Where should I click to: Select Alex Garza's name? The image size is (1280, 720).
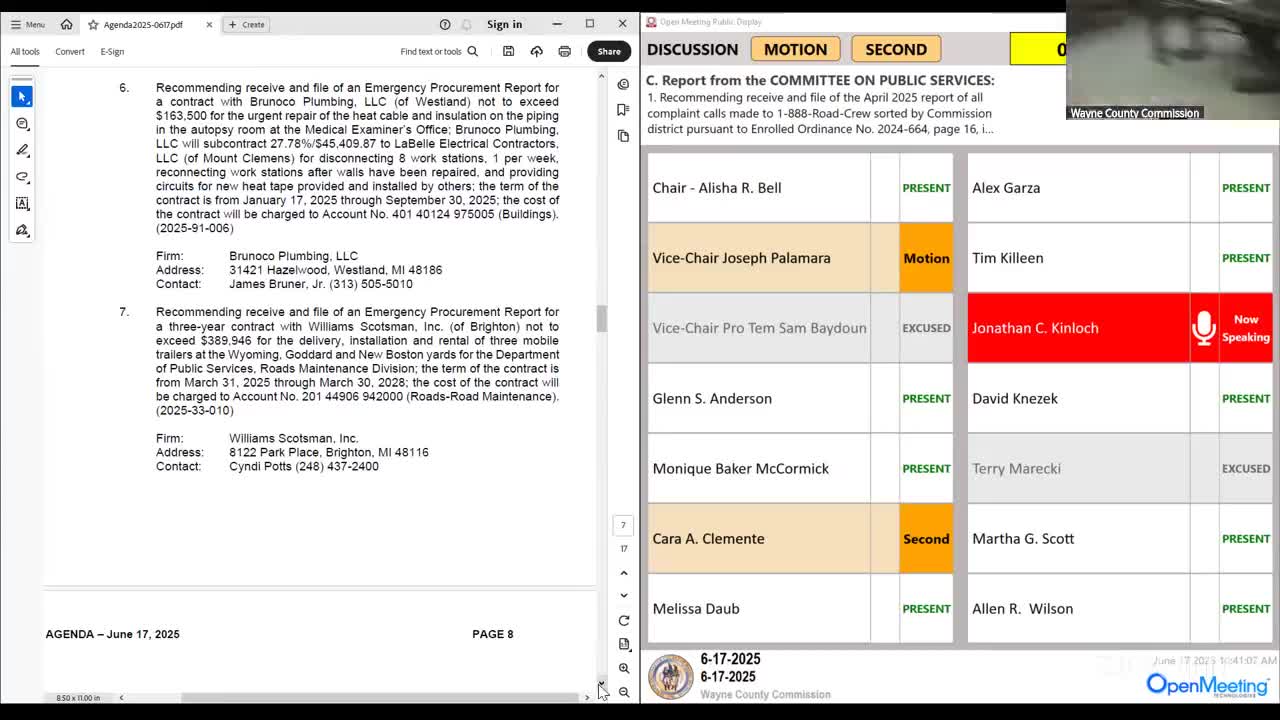[x=1006, y=188]
